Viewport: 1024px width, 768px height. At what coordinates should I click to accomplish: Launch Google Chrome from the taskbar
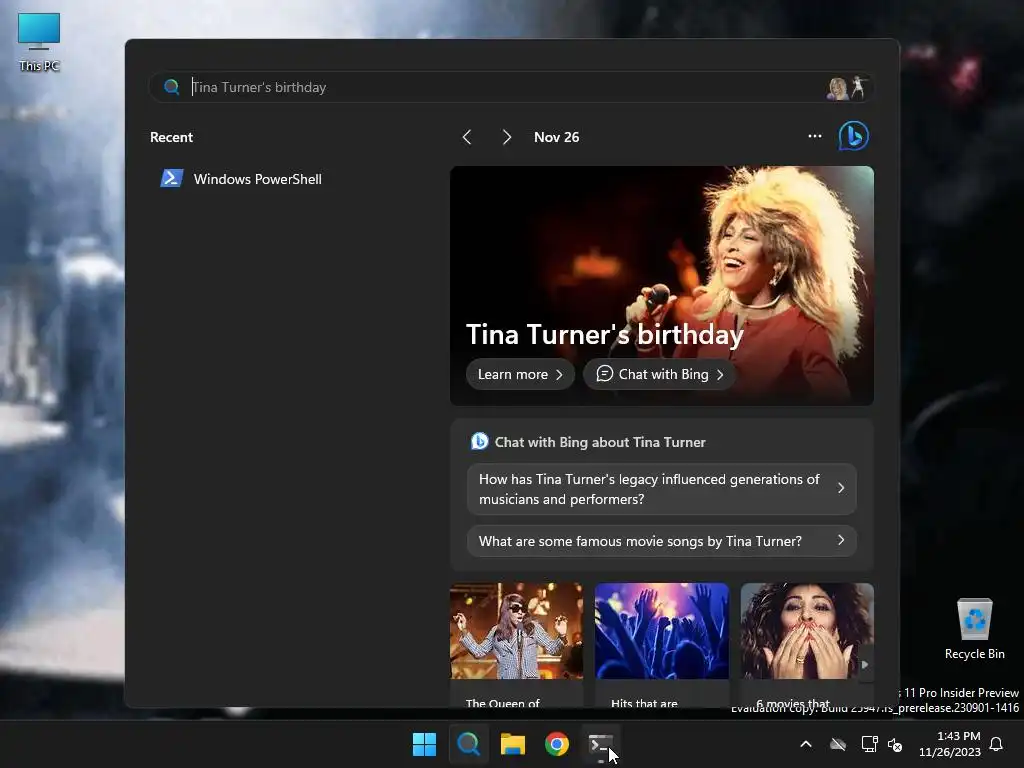pos(557,744)
